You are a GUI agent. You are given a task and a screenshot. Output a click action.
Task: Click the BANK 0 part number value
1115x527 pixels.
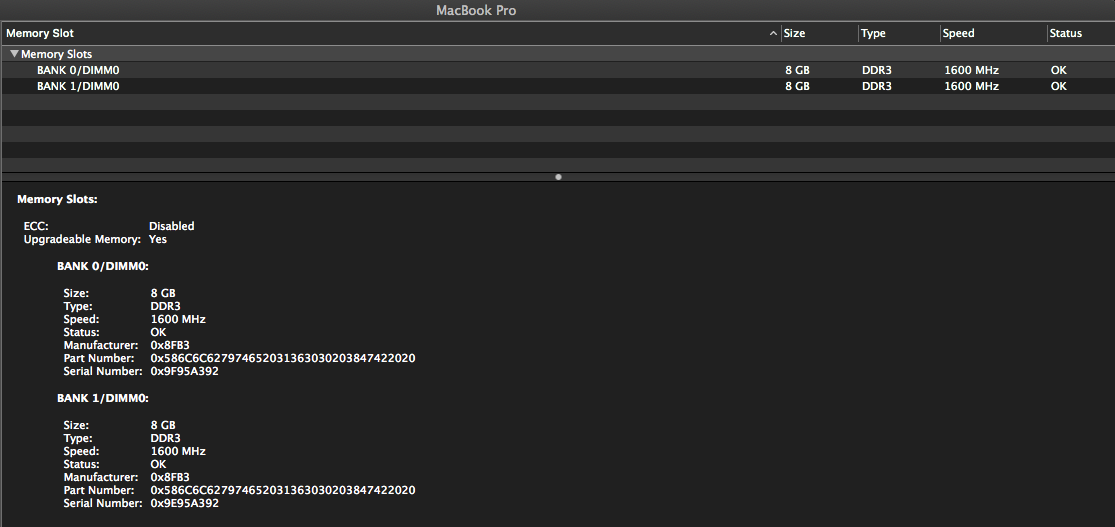[283, 358]
